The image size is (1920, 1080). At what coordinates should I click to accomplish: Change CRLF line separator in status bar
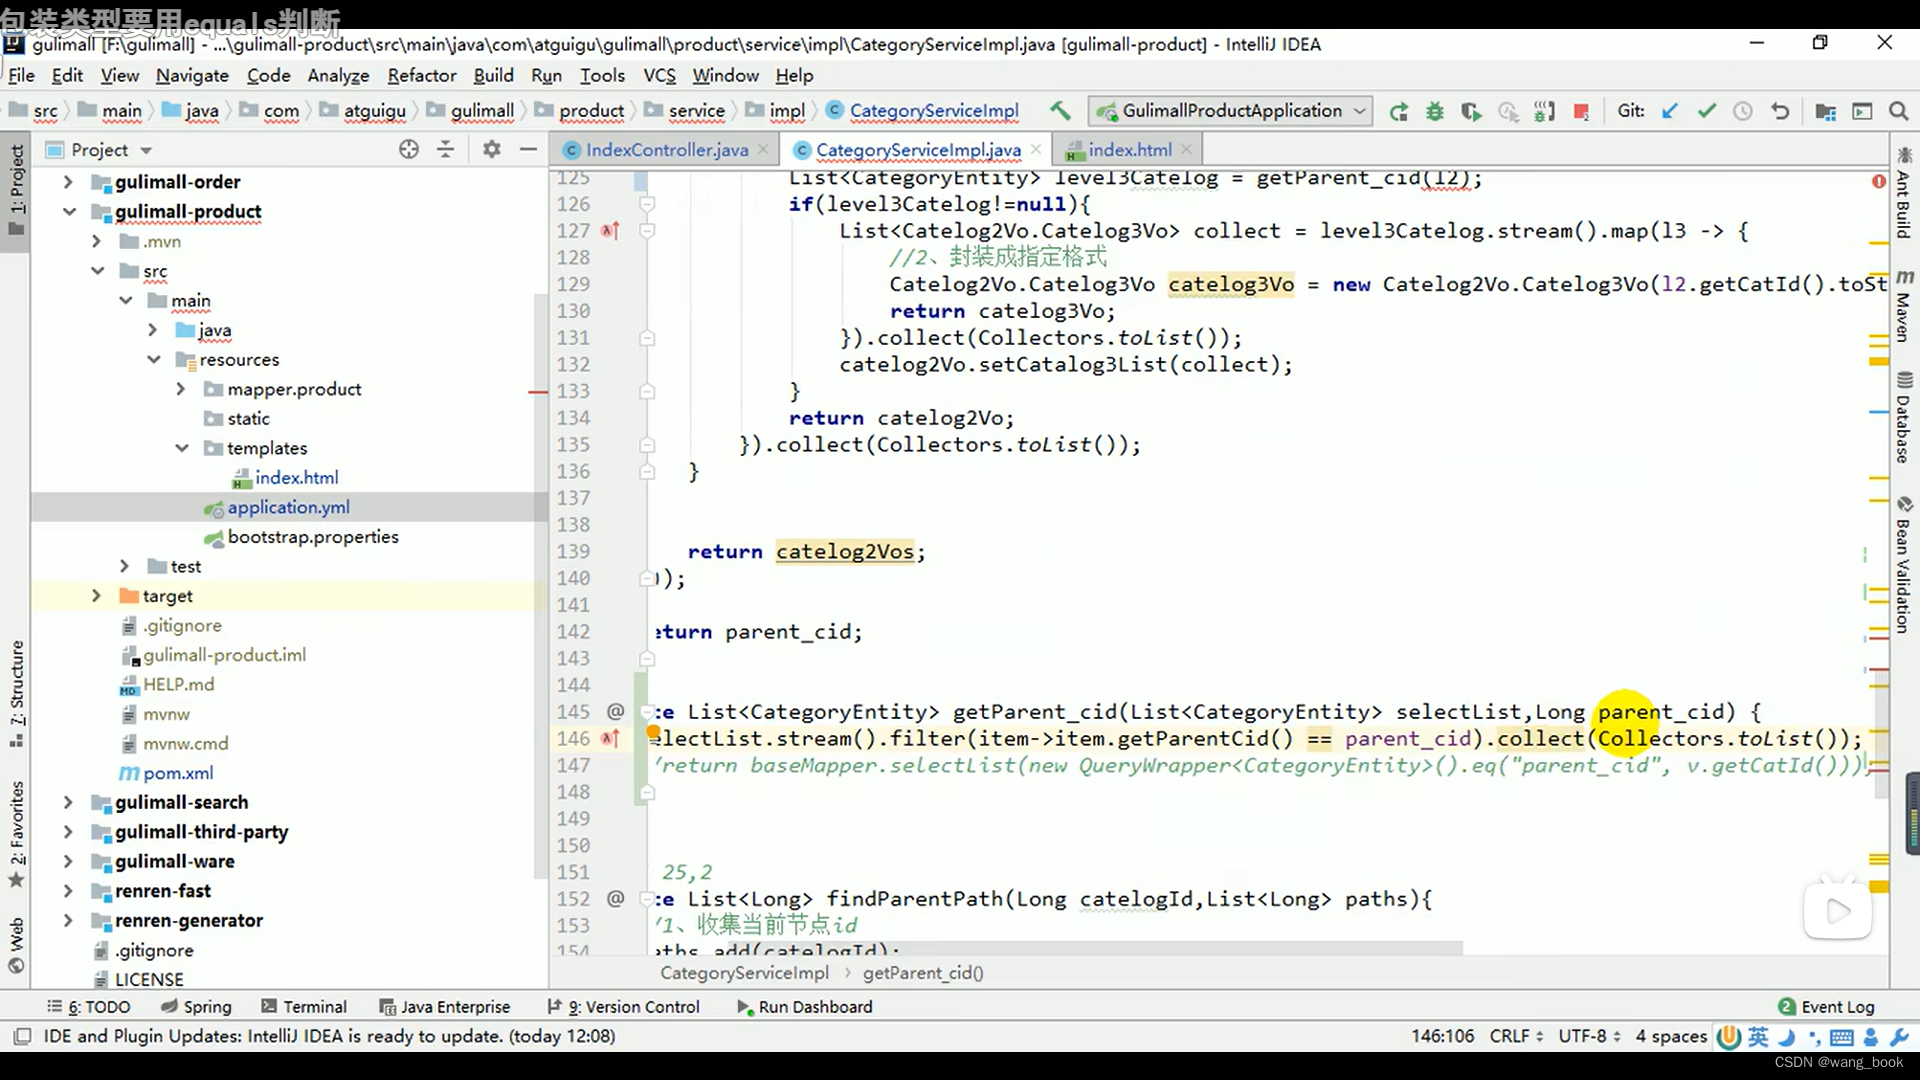[x=1516, y=1036]
